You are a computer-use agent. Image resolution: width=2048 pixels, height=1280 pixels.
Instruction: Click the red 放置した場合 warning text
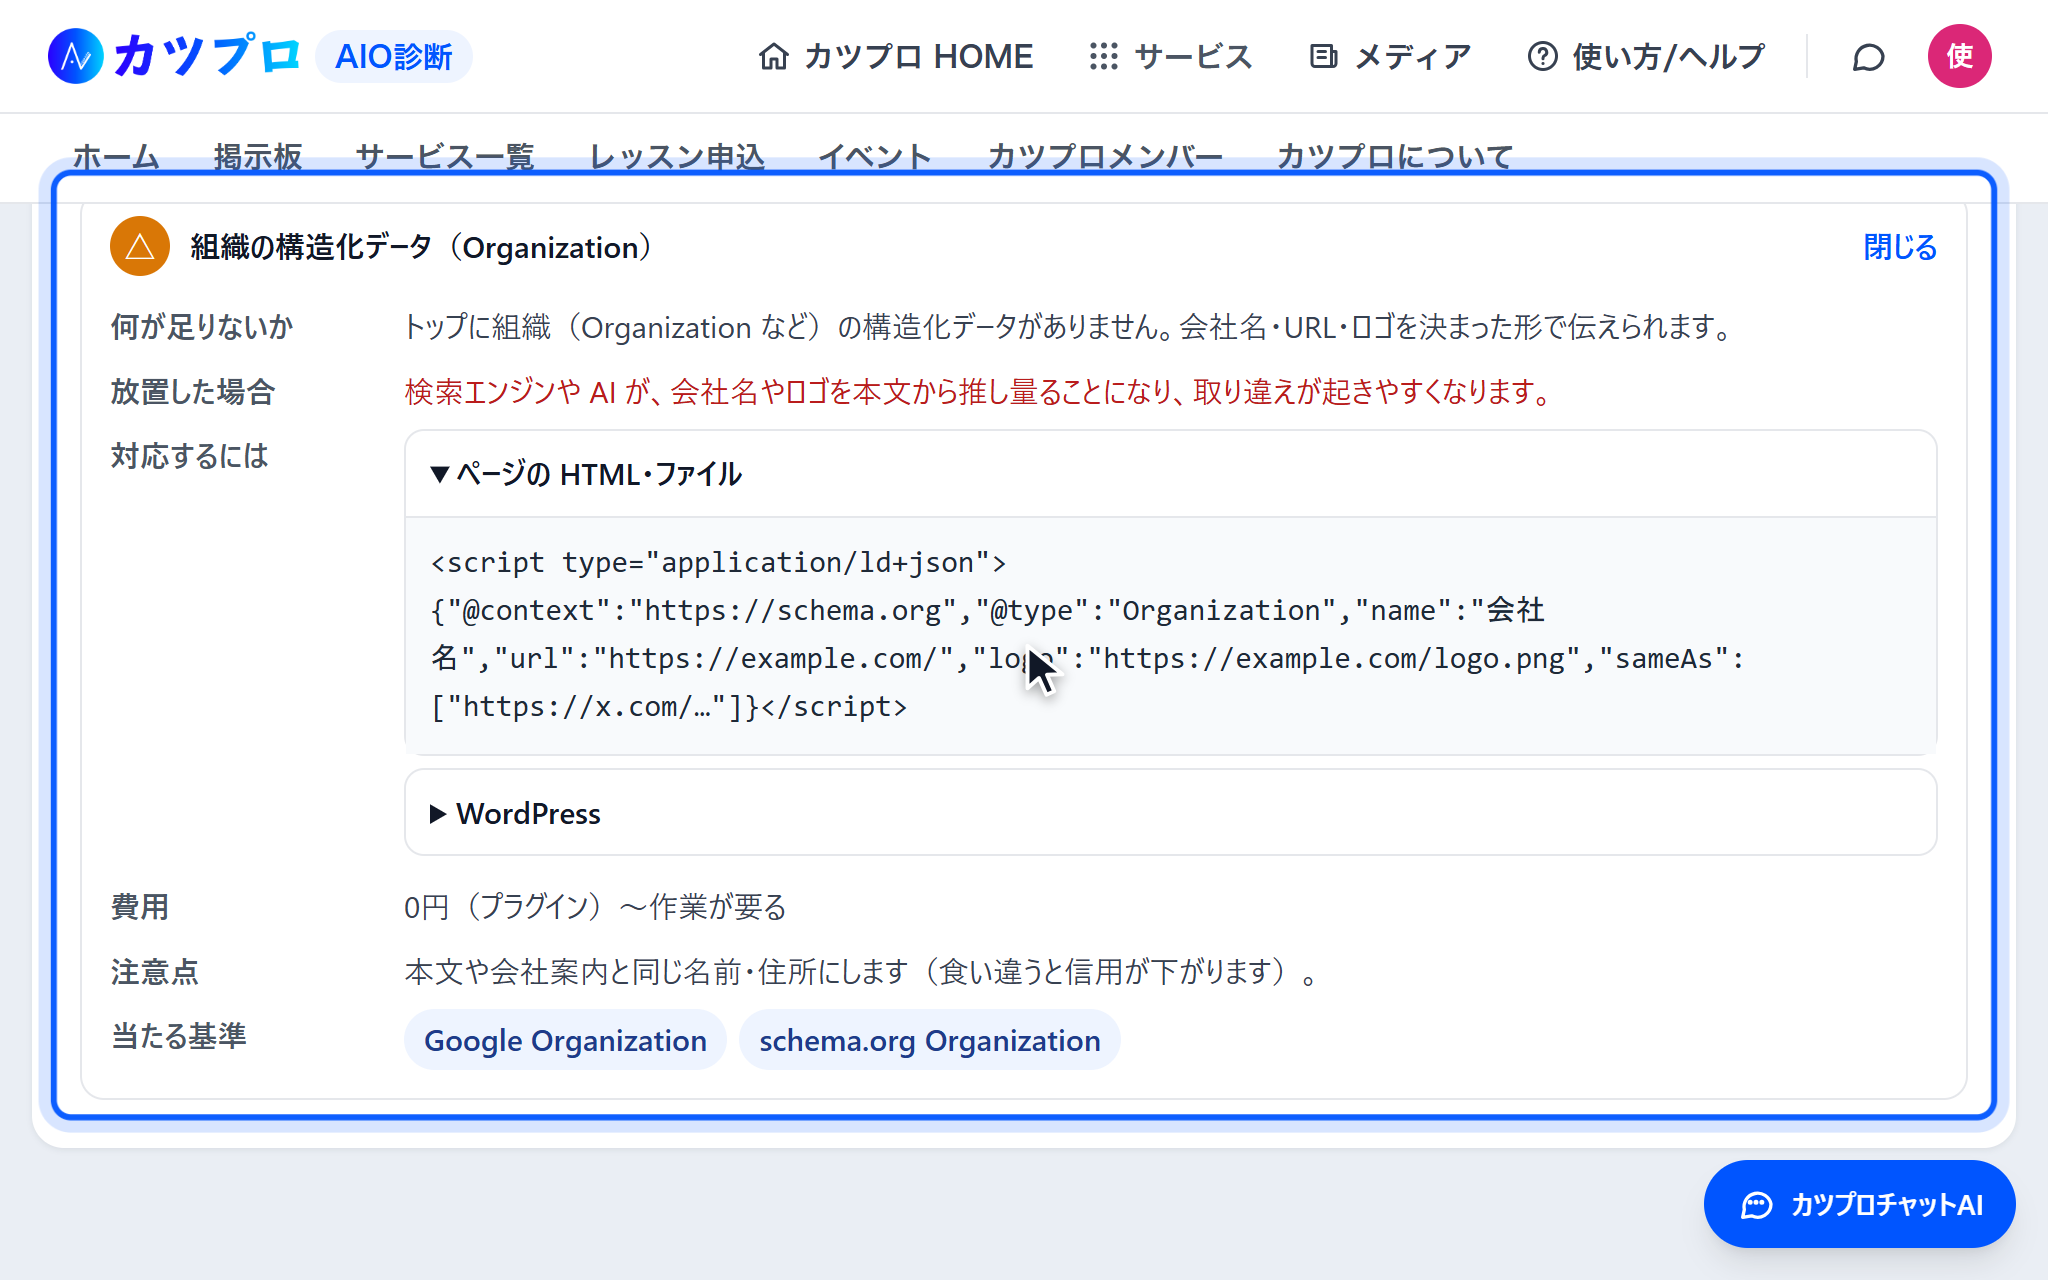[x=978, y=392]
